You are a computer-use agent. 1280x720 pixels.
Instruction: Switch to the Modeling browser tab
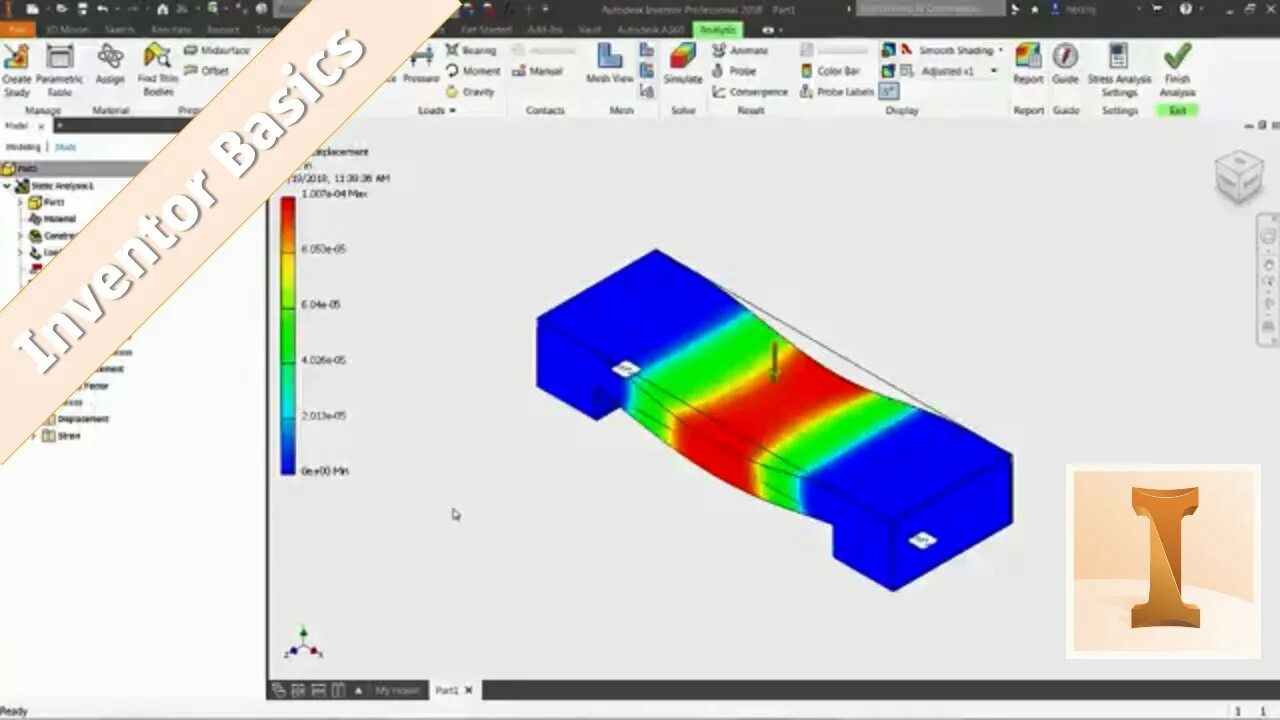pyautogui.click(x=23, y=147)
